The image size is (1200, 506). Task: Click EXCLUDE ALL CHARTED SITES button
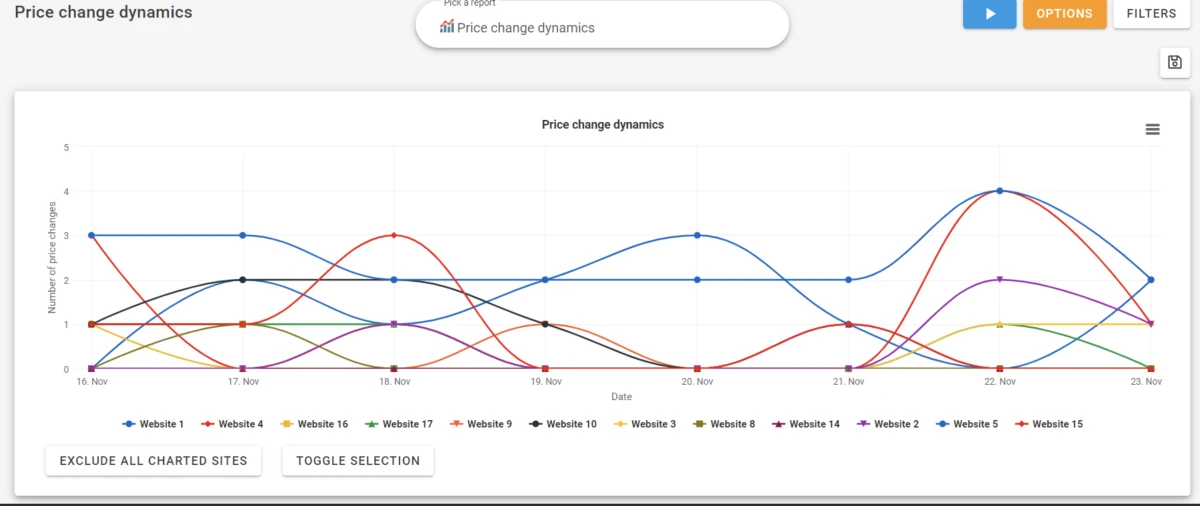click(154, 461)
